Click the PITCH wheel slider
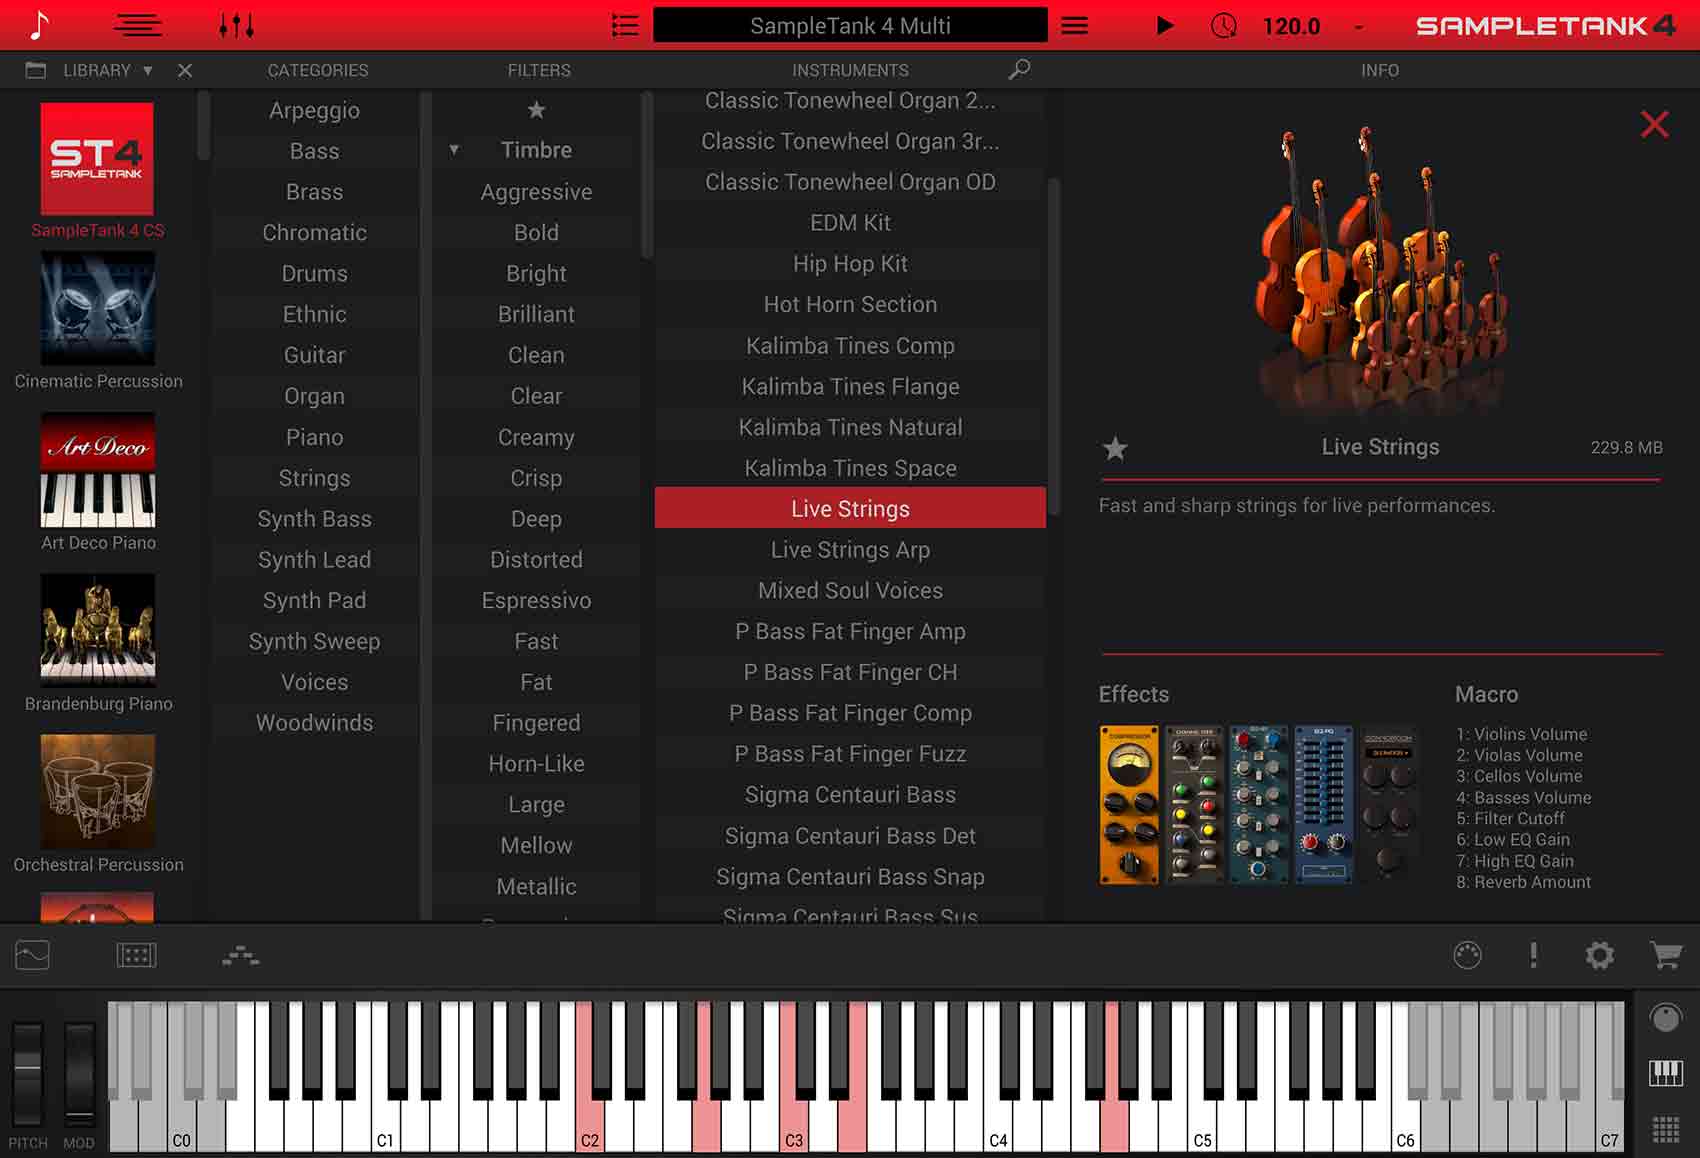Screen dimensions: 1700x1158 [28, 1076]
